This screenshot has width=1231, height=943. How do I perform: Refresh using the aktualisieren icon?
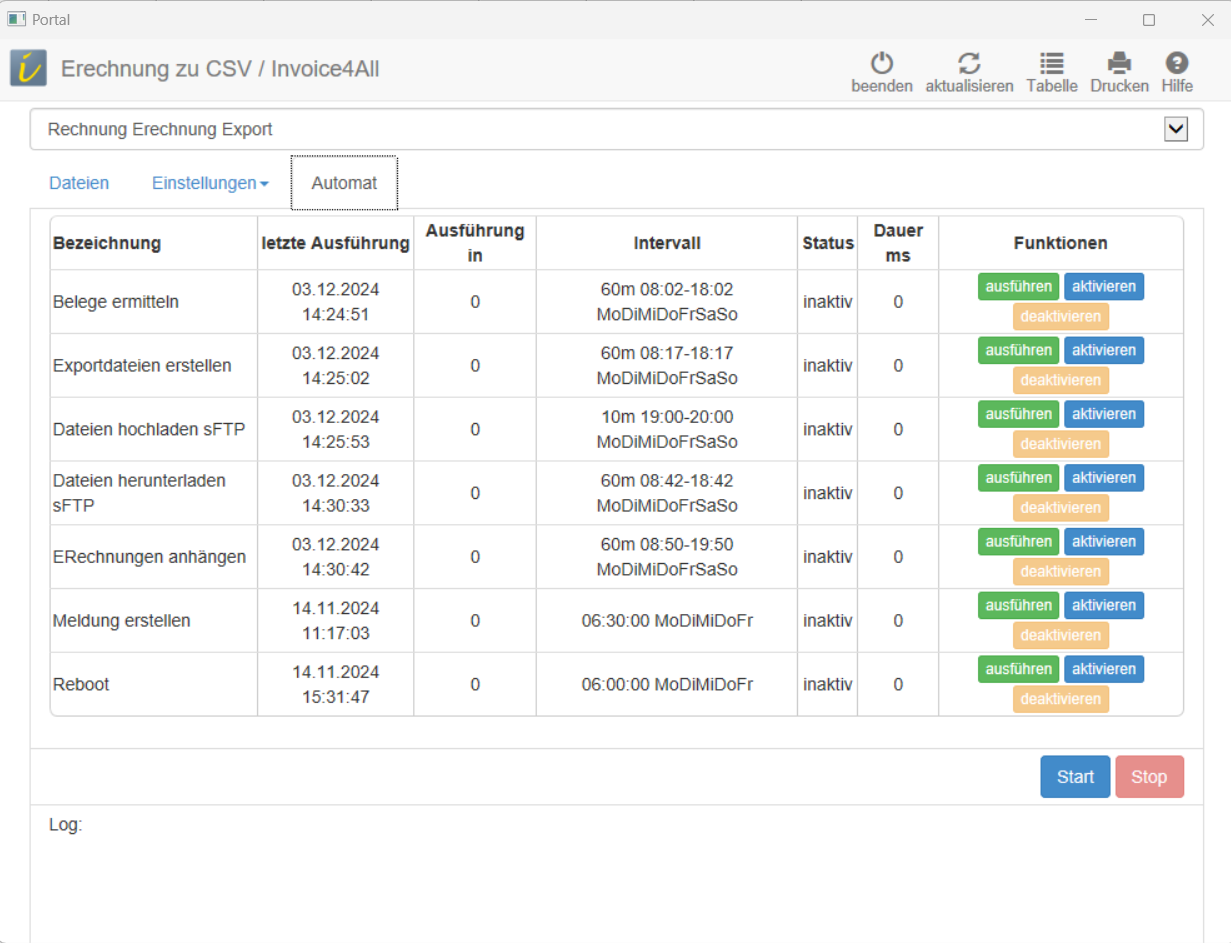(968, 64)
